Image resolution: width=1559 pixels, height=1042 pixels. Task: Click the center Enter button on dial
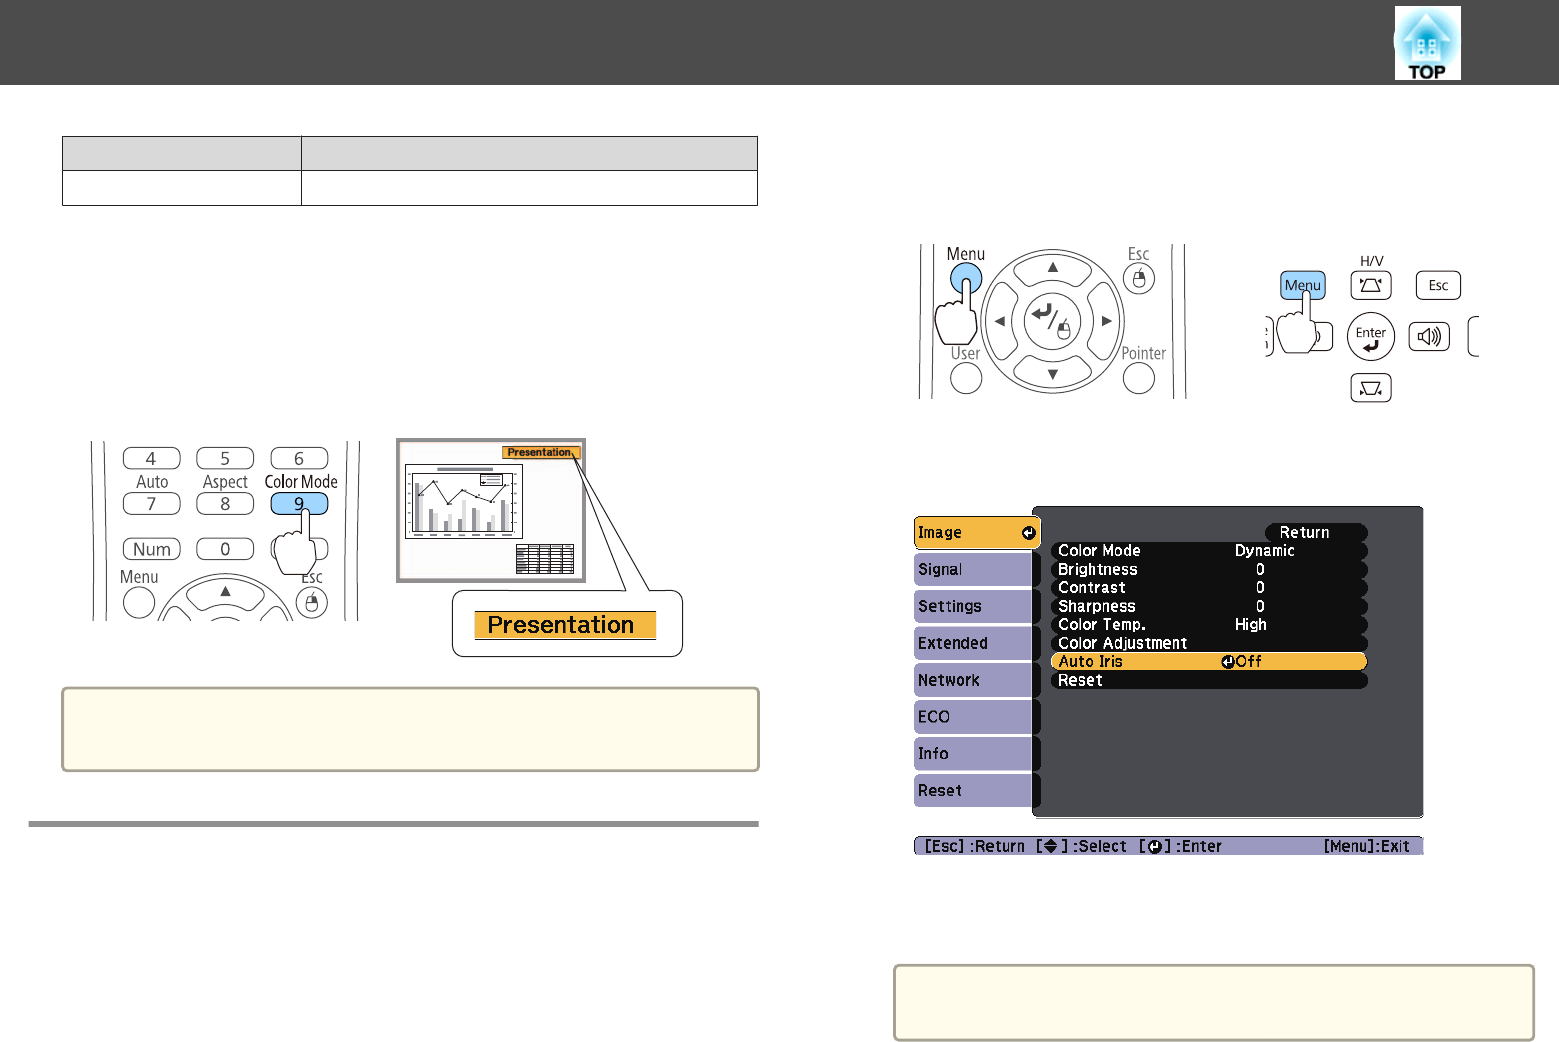point(1053,321)
